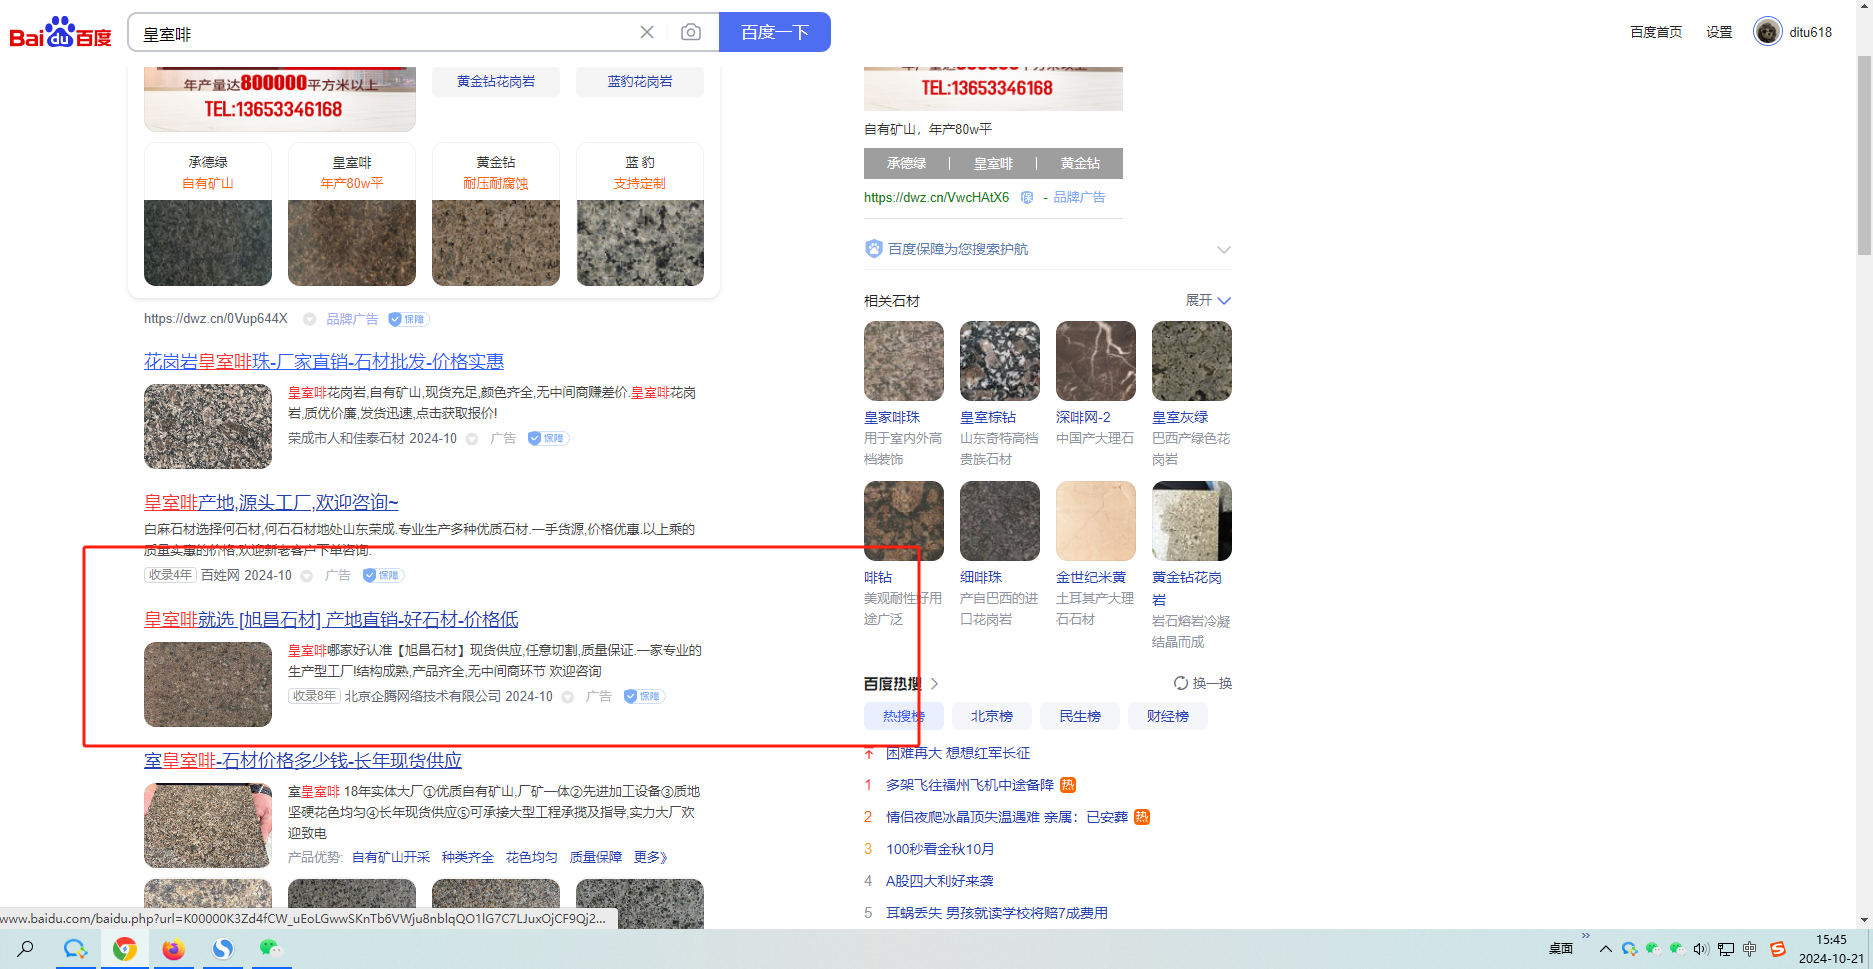Click the 换一换 refresh icon in 百度热搜
The image size is (1873, 969).
coord(1181,683)
